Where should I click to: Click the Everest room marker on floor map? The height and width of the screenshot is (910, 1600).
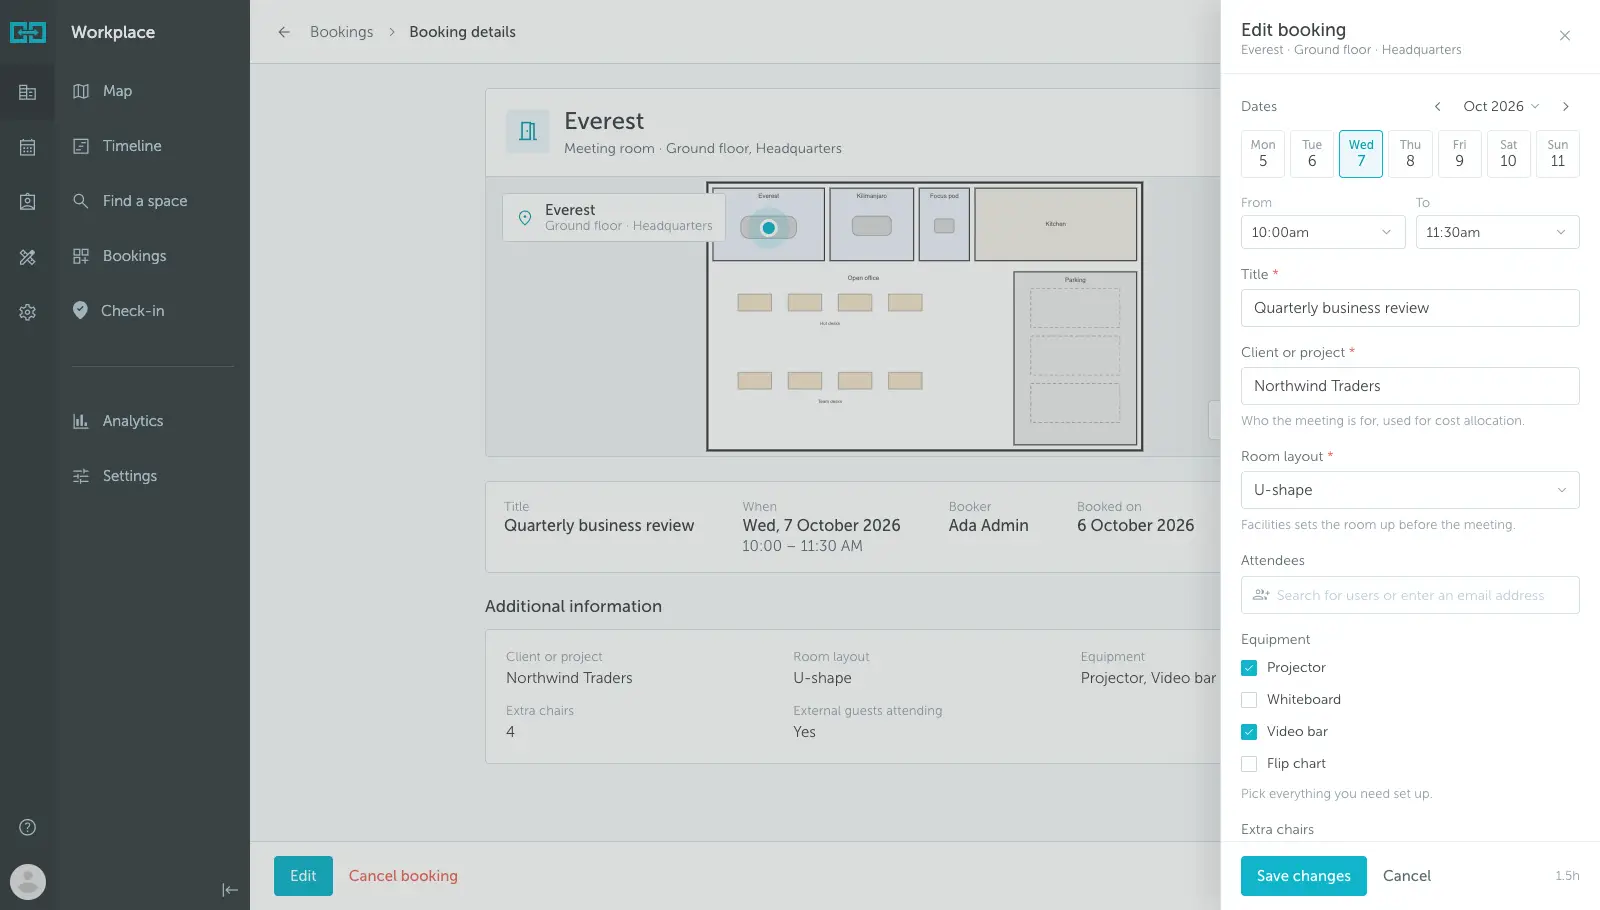pos(769,228)
